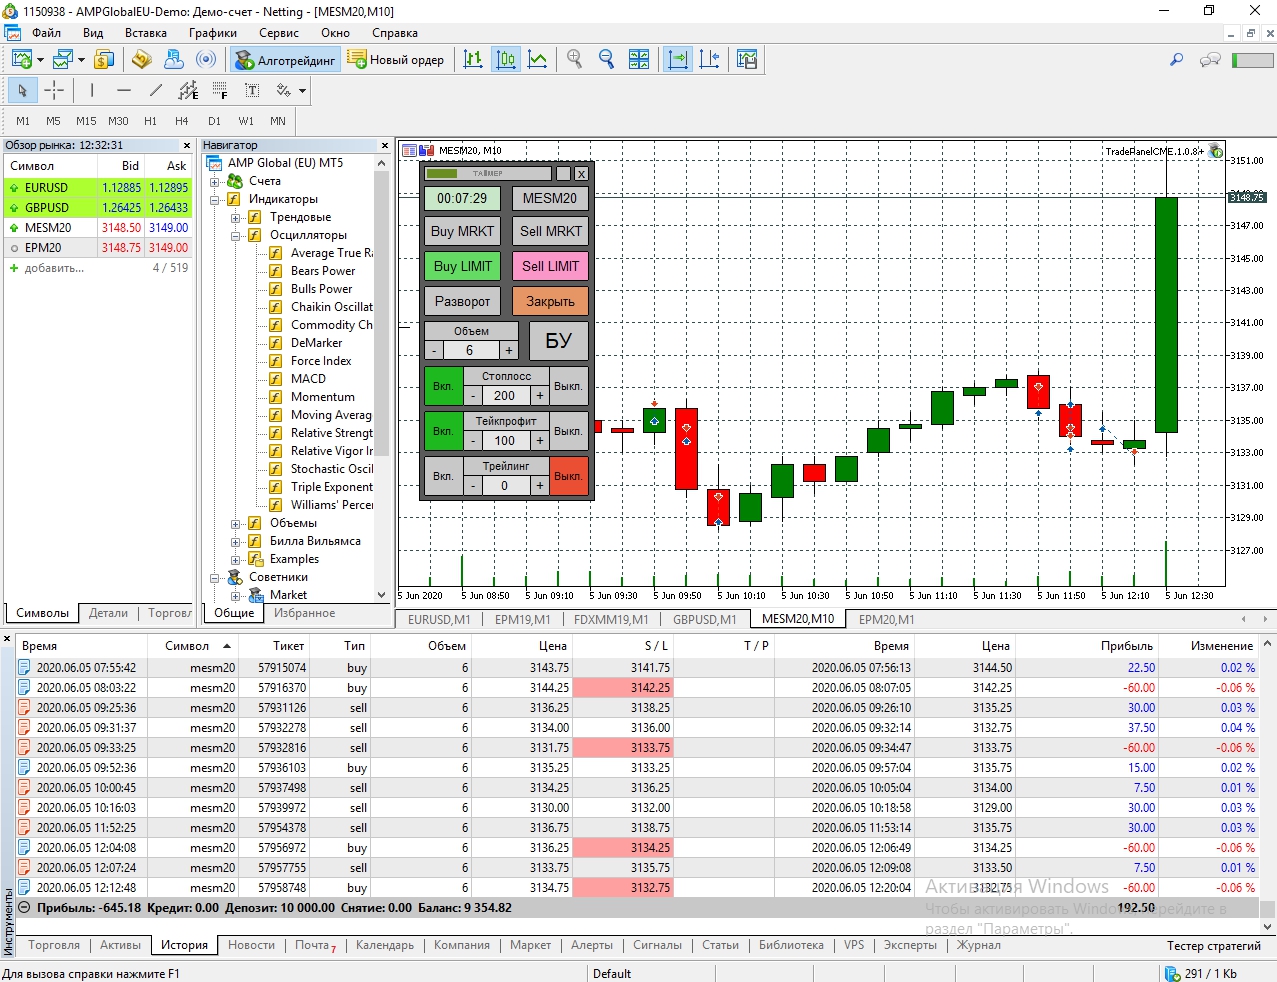Turn on Трейлинг with Вкл. button

[x=444, y=476]
